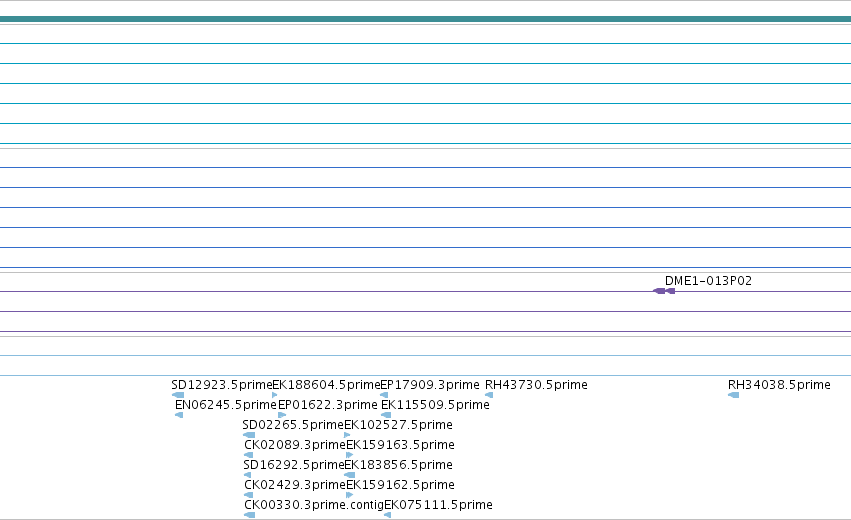Viewport: 851px width, 520px height.
Task: Click the EK159162.5prime label text
Action: [401, 485]
